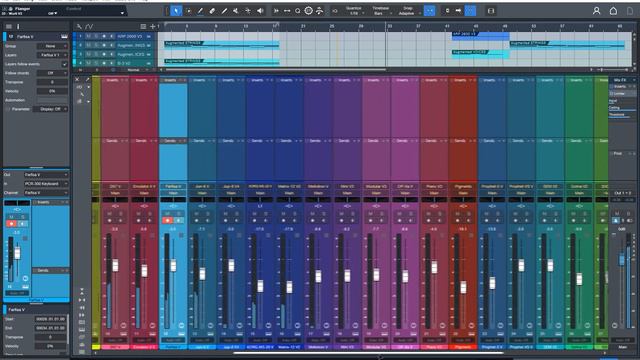Go to Start page home icon
The image size is (640, 360).
pos(613,11)
